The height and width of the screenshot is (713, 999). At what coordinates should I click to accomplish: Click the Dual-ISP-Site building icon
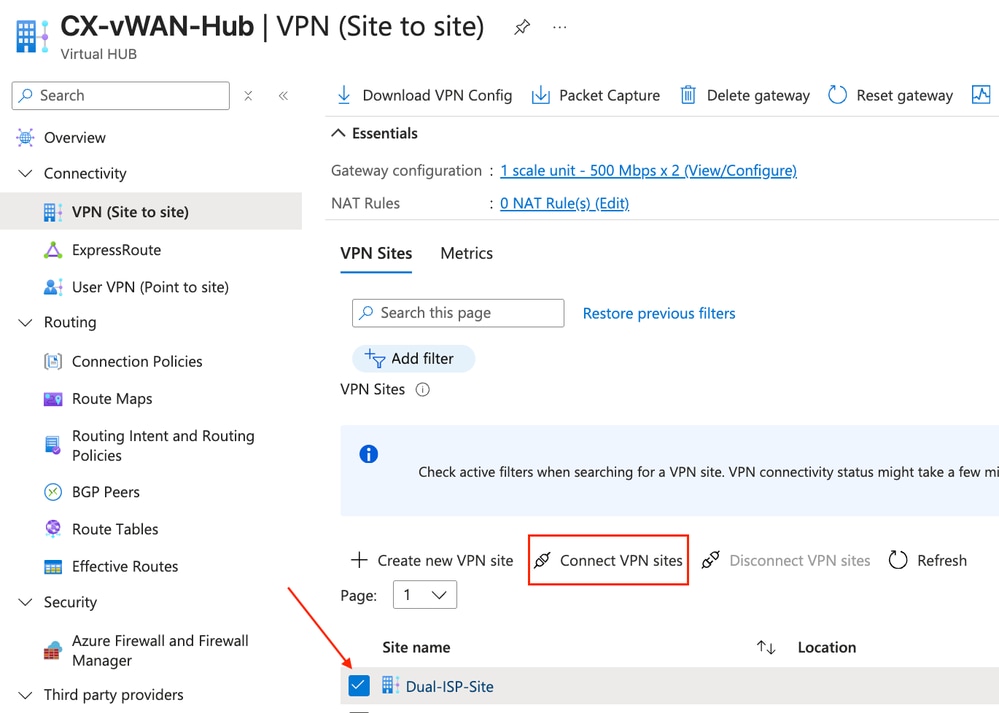click(x=391, y=686)
